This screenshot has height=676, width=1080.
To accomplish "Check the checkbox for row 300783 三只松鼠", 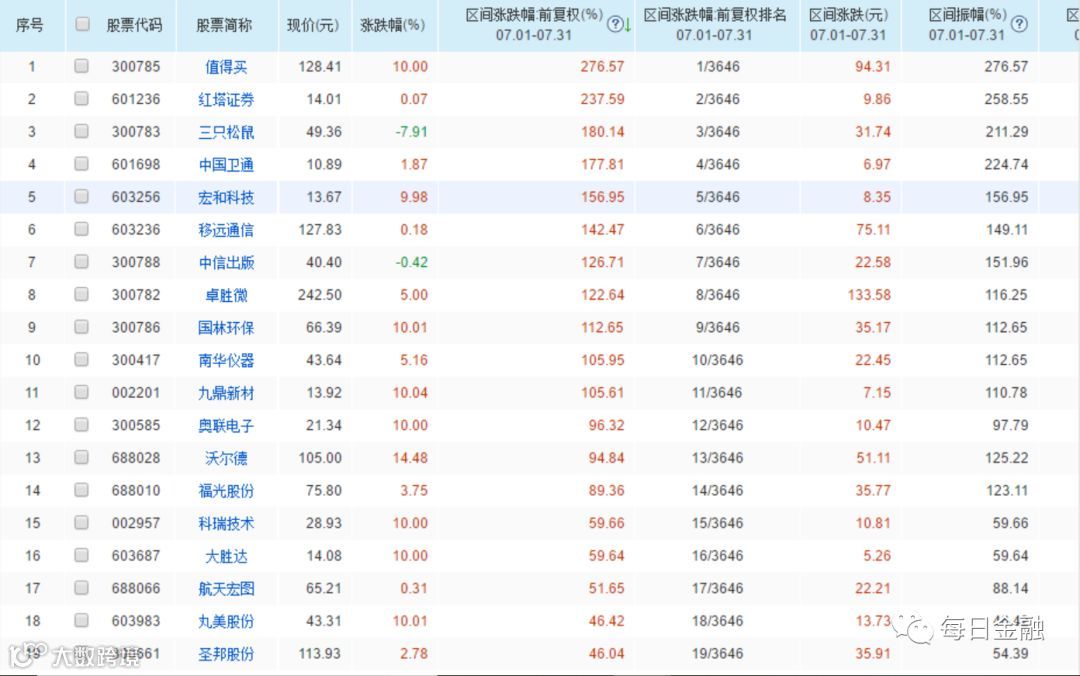I will tap(81, 131).
